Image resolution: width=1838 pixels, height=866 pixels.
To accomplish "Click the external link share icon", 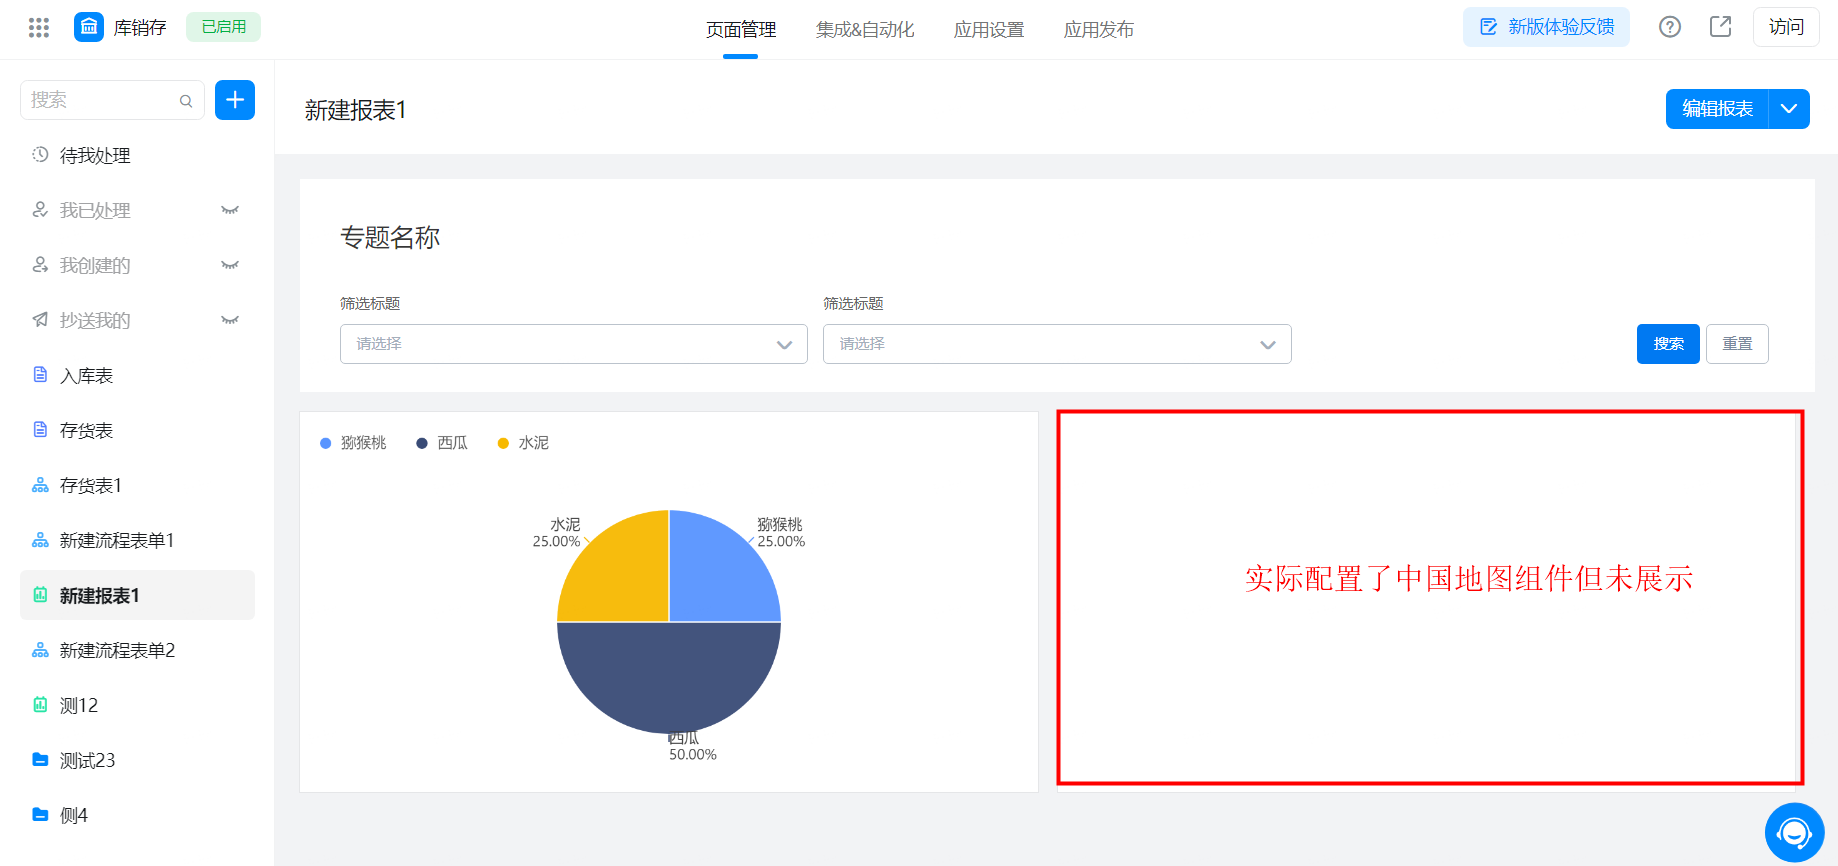I will click(1721, 27).
